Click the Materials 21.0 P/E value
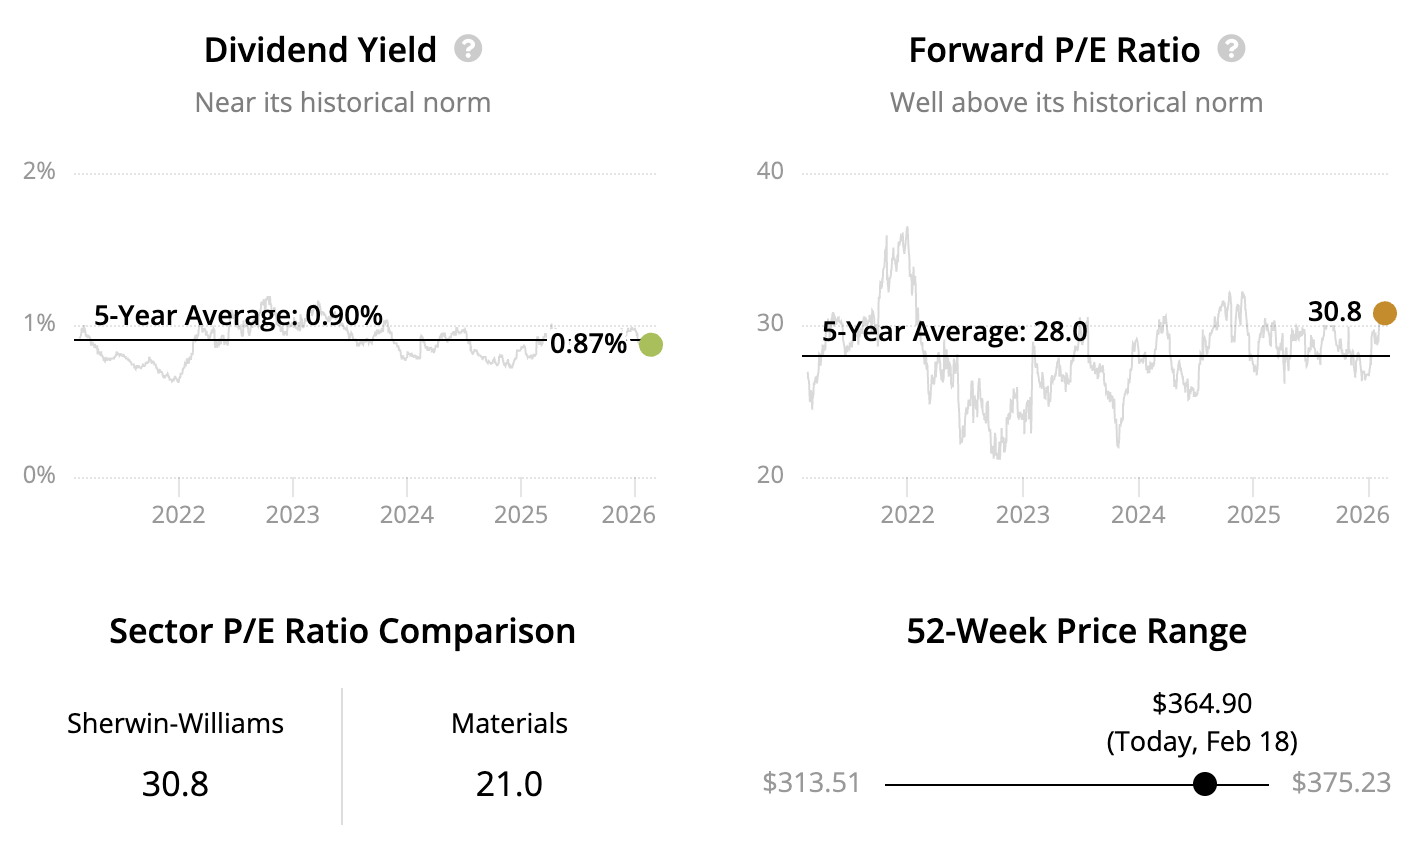 coord(509,784)
